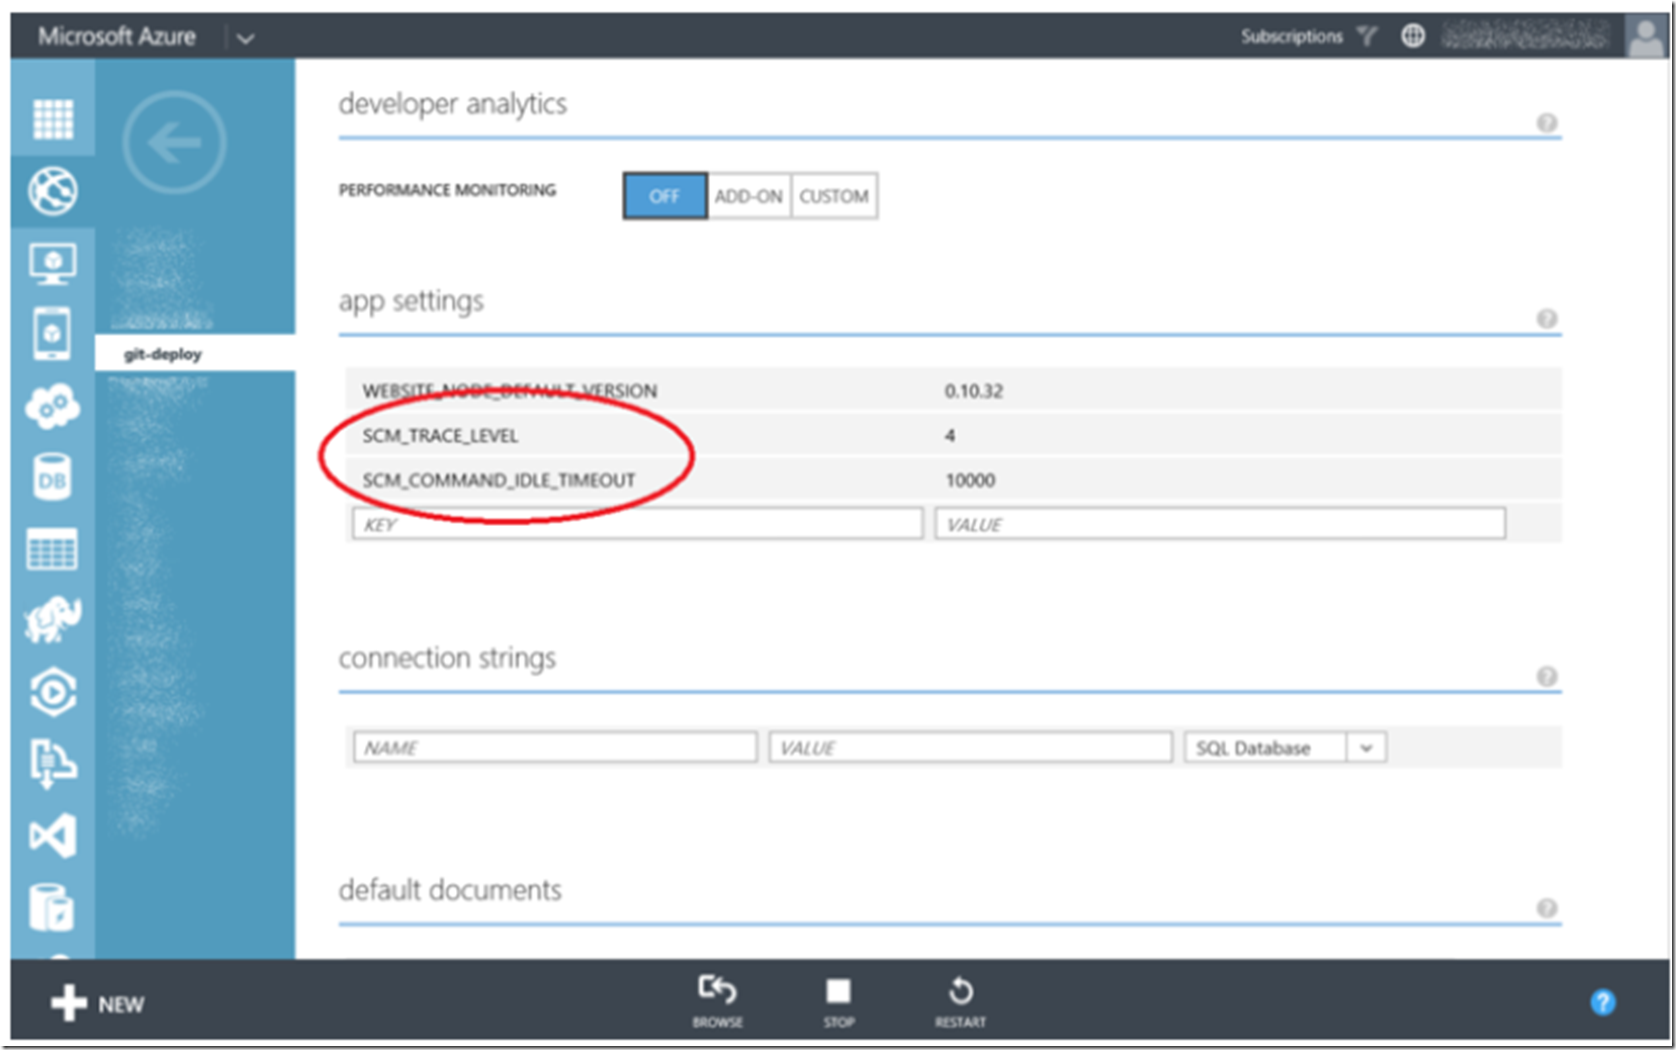Viewport: 1676px width, 1050px height.
Task: Open the user account avatar
Action: point(1645,37)
